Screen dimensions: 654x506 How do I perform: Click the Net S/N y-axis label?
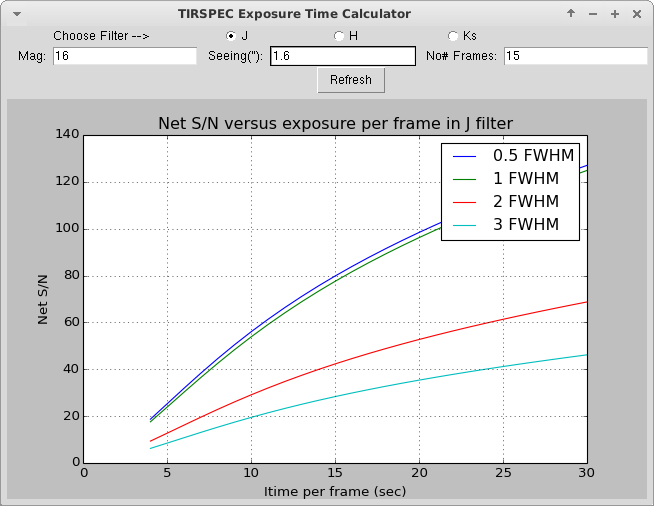click(x=43, y=300)
